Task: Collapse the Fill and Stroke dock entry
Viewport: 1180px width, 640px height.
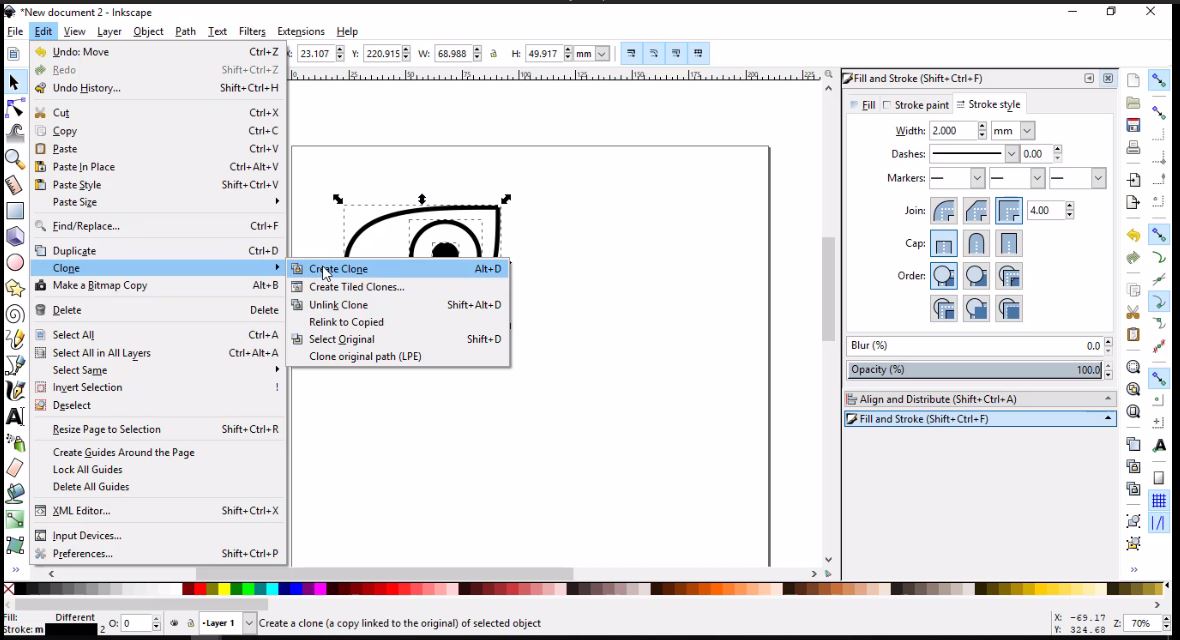Action: click(x=1108, y=419)
